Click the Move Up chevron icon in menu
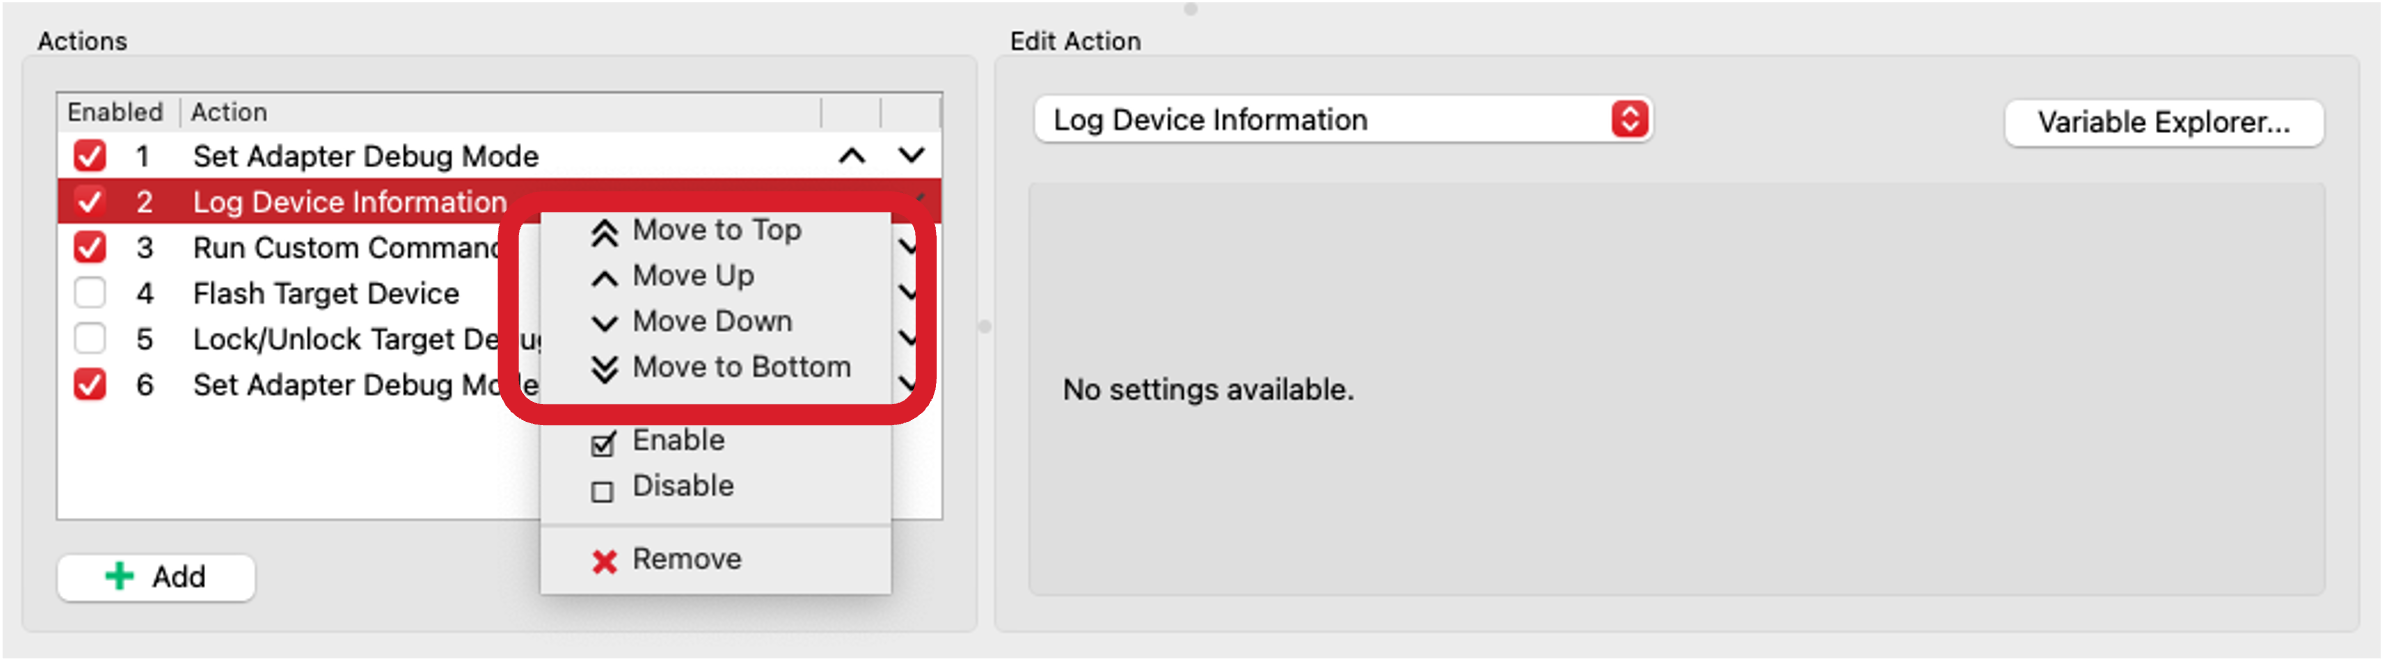Image resolution: width=2383 pixels, height=660 pixels. pyautogui.click(x=604, y=278)
